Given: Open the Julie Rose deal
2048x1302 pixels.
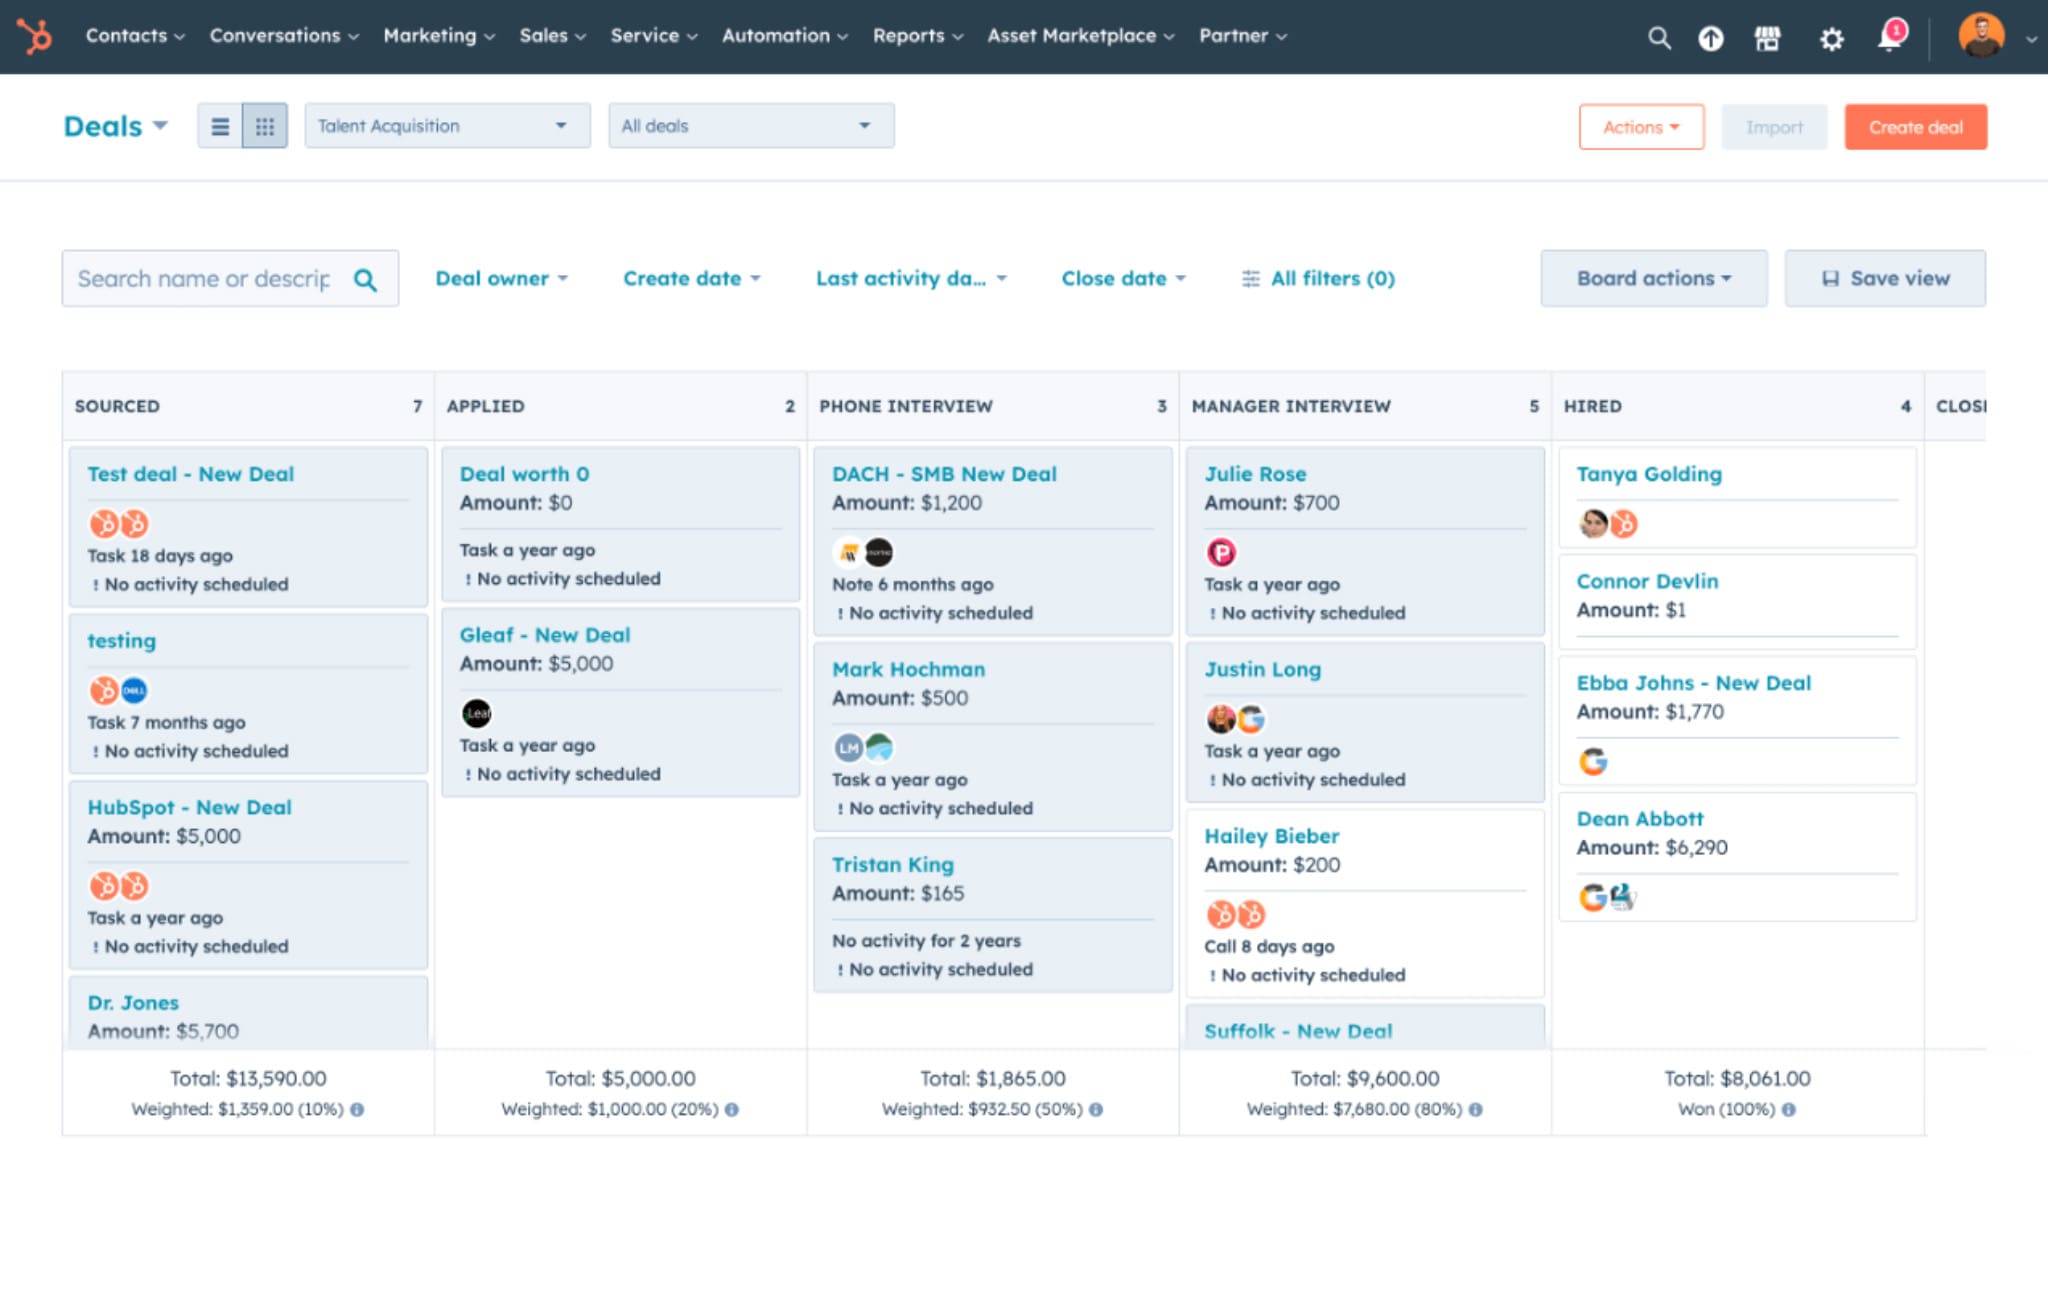Looking at the screenshot, I should click(1256, 473).
